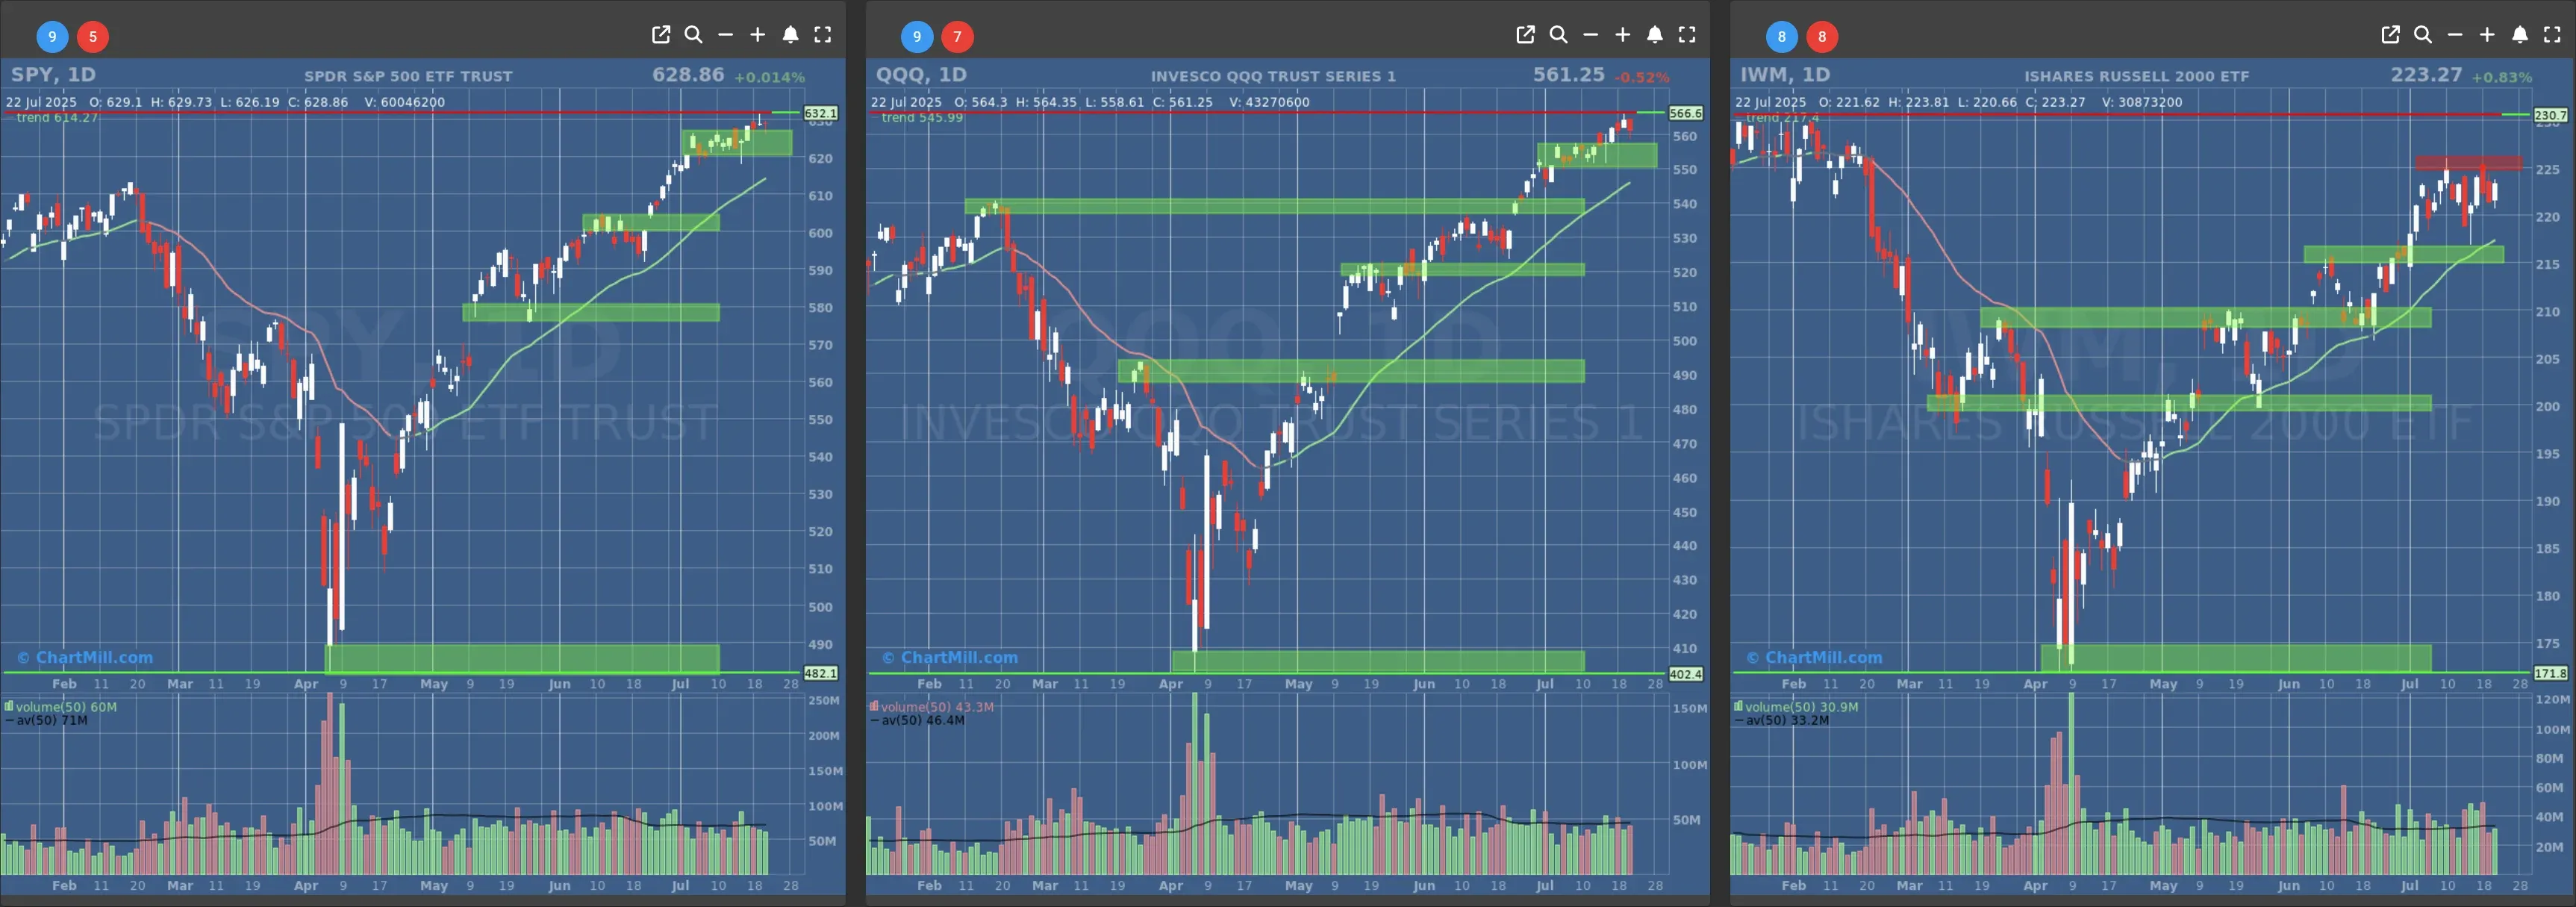Click IWM change +0.83%
Image resolution: width=2576 pixels, height=907 pixels.
(2502, 77)
